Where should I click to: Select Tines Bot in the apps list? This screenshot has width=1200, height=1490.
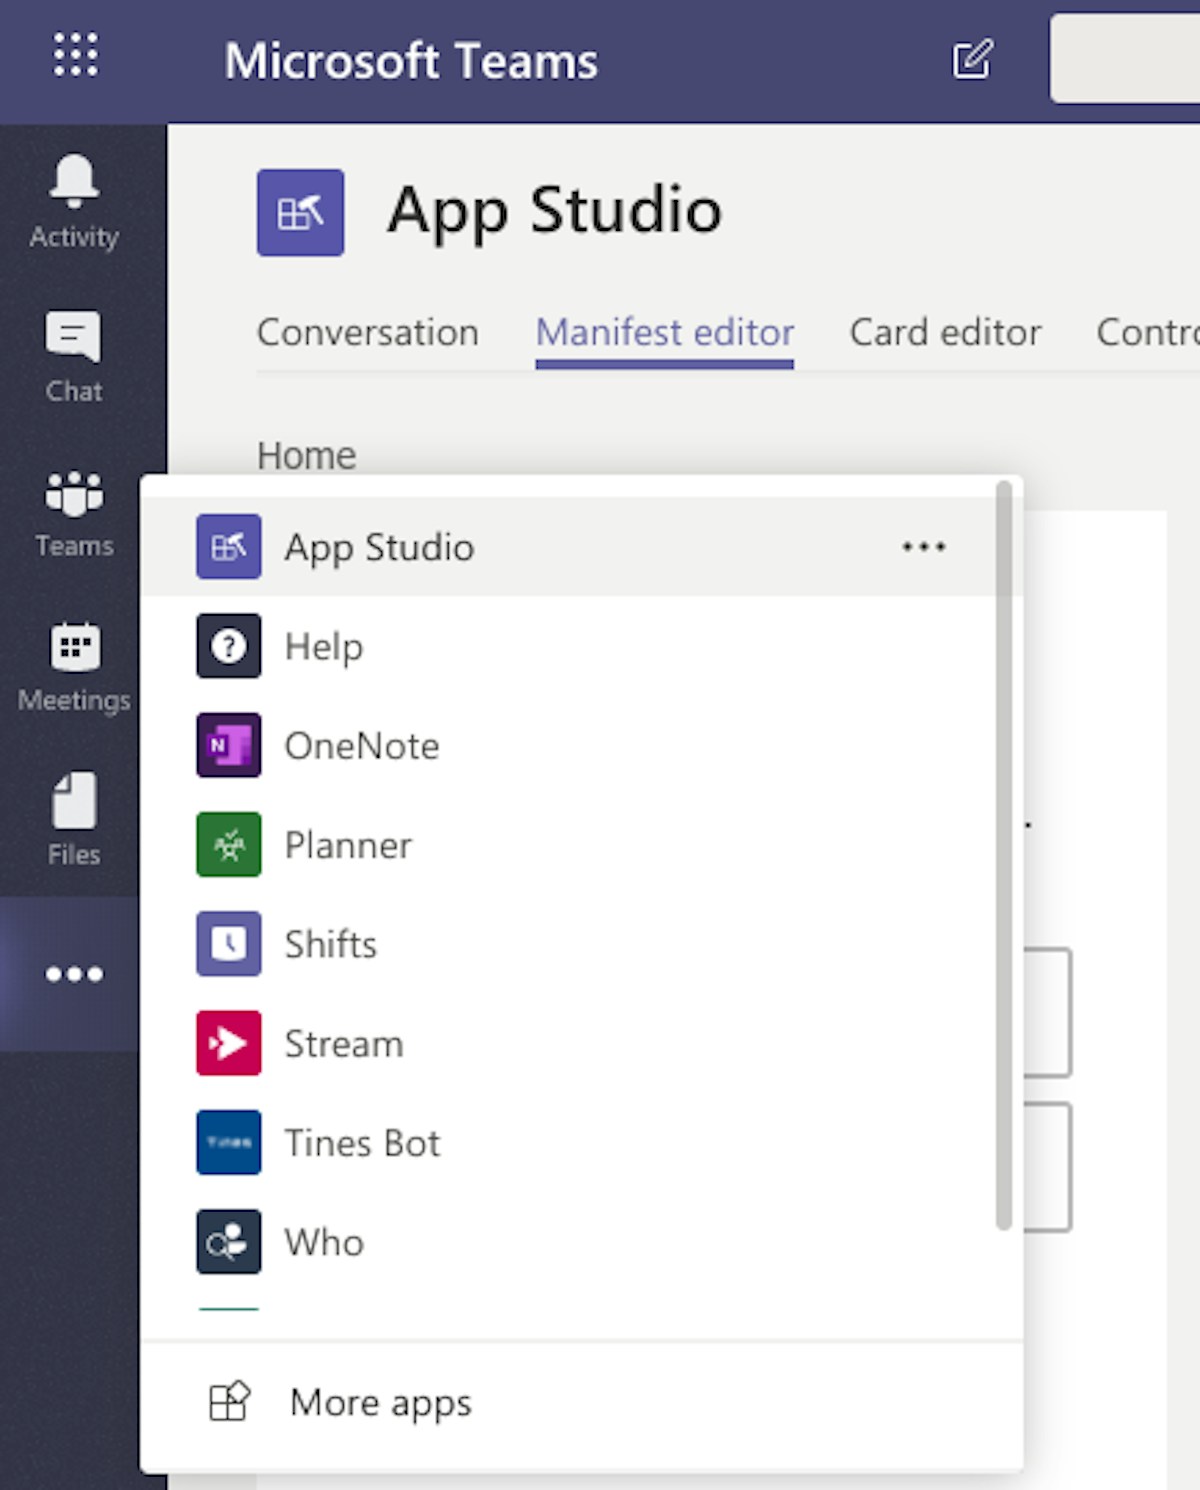[361, 1143]
